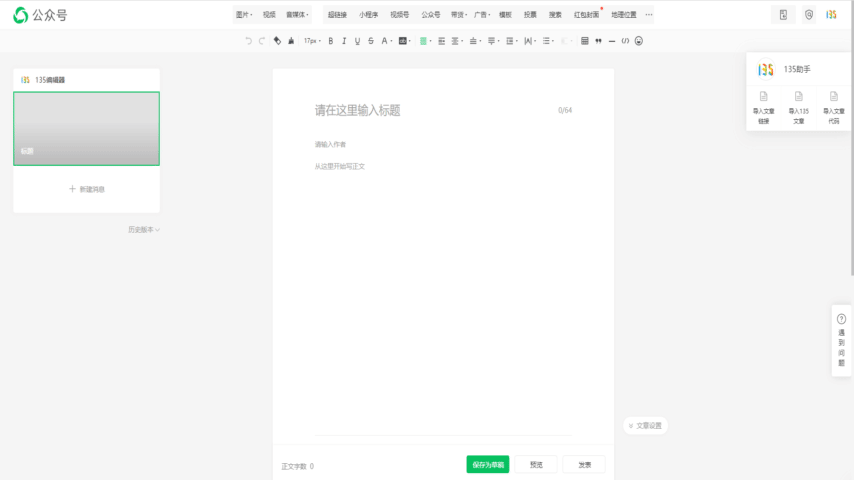Open the list style dropdown
This screenshot has width=854, height=480.
tap(548, 41)
